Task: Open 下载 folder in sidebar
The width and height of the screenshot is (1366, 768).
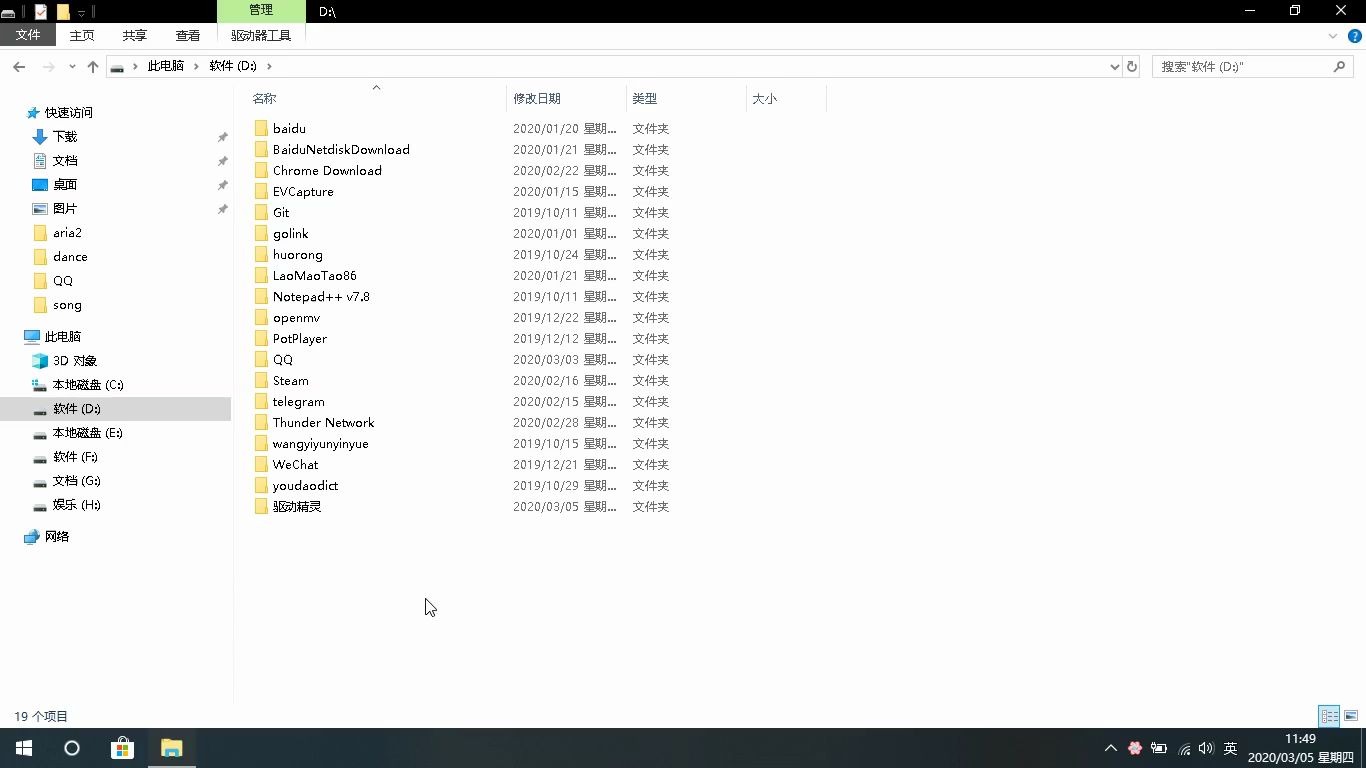Action: tap(65, 137)
